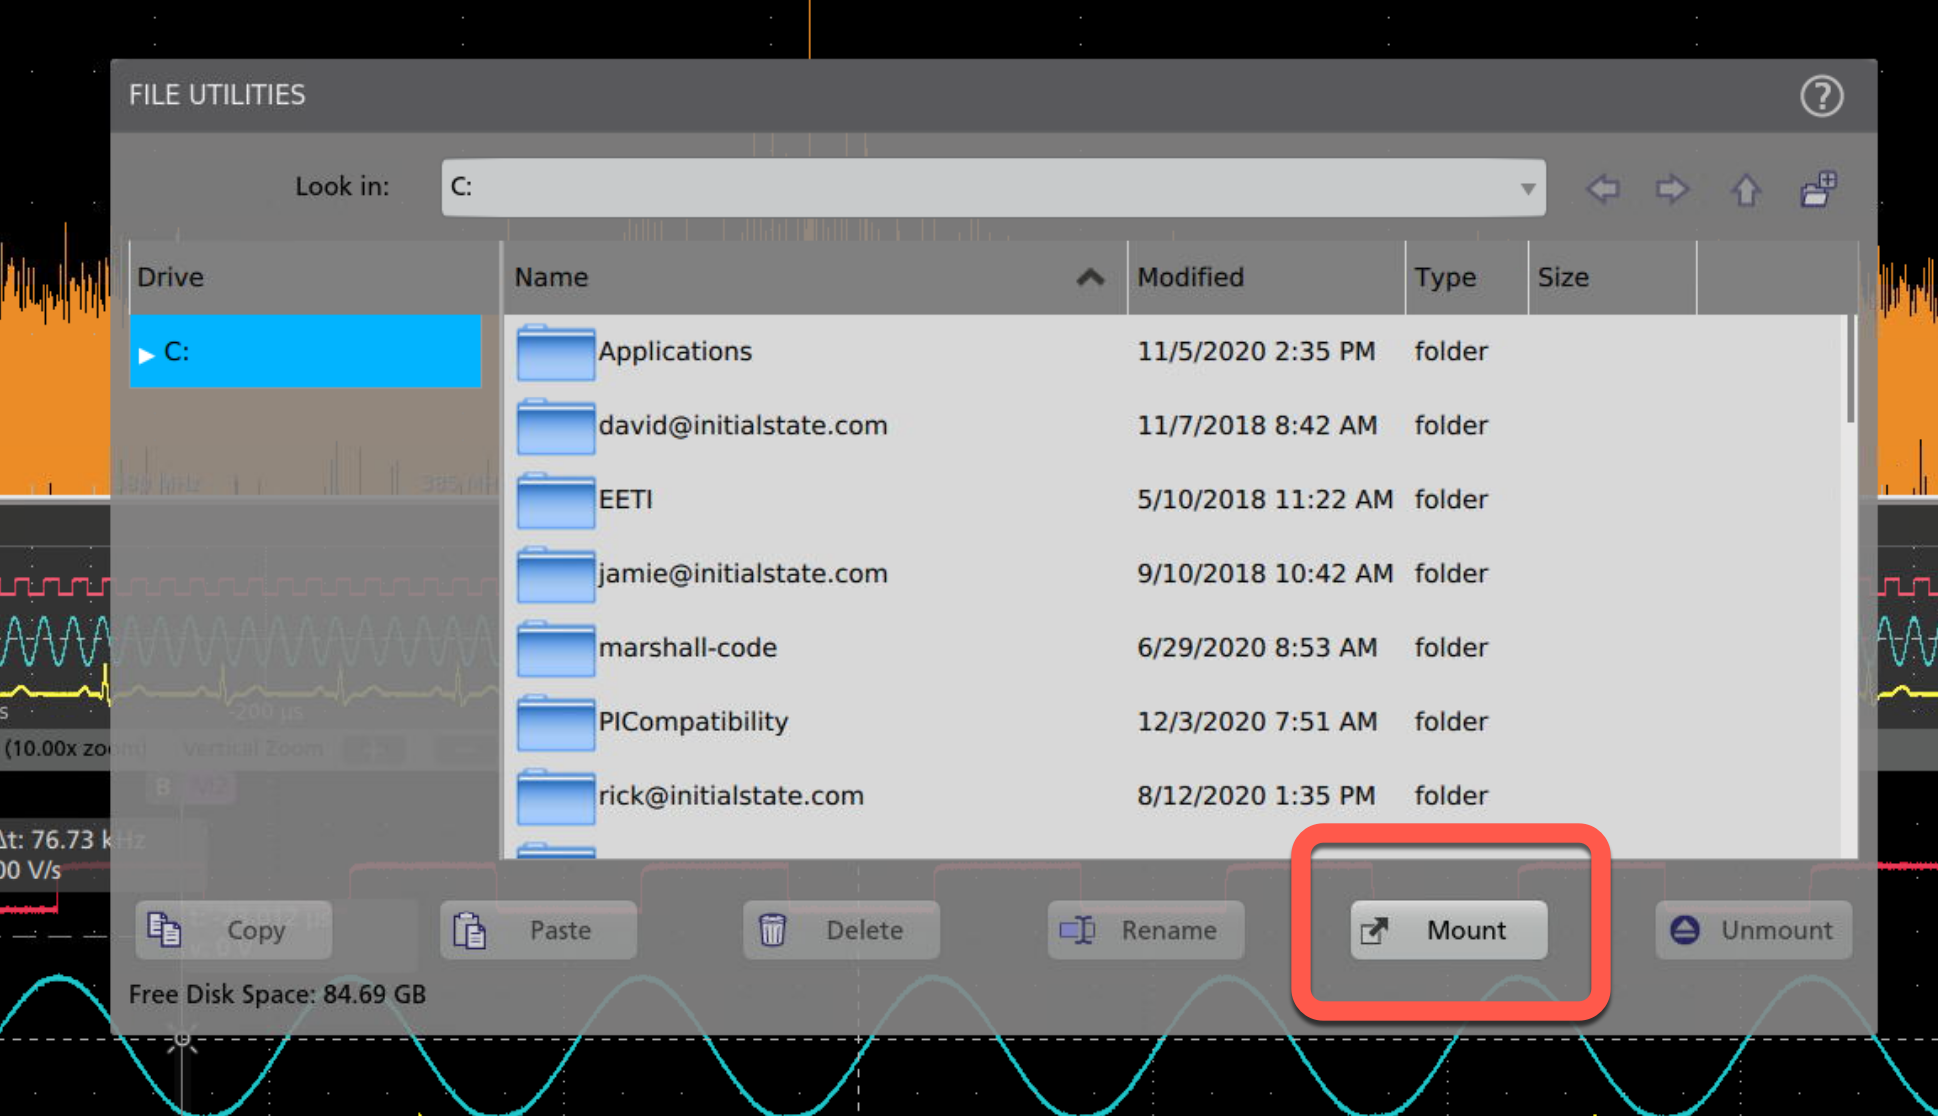Create a new folder icon
This screenshot has height=1116, width=1938.
1818,188
